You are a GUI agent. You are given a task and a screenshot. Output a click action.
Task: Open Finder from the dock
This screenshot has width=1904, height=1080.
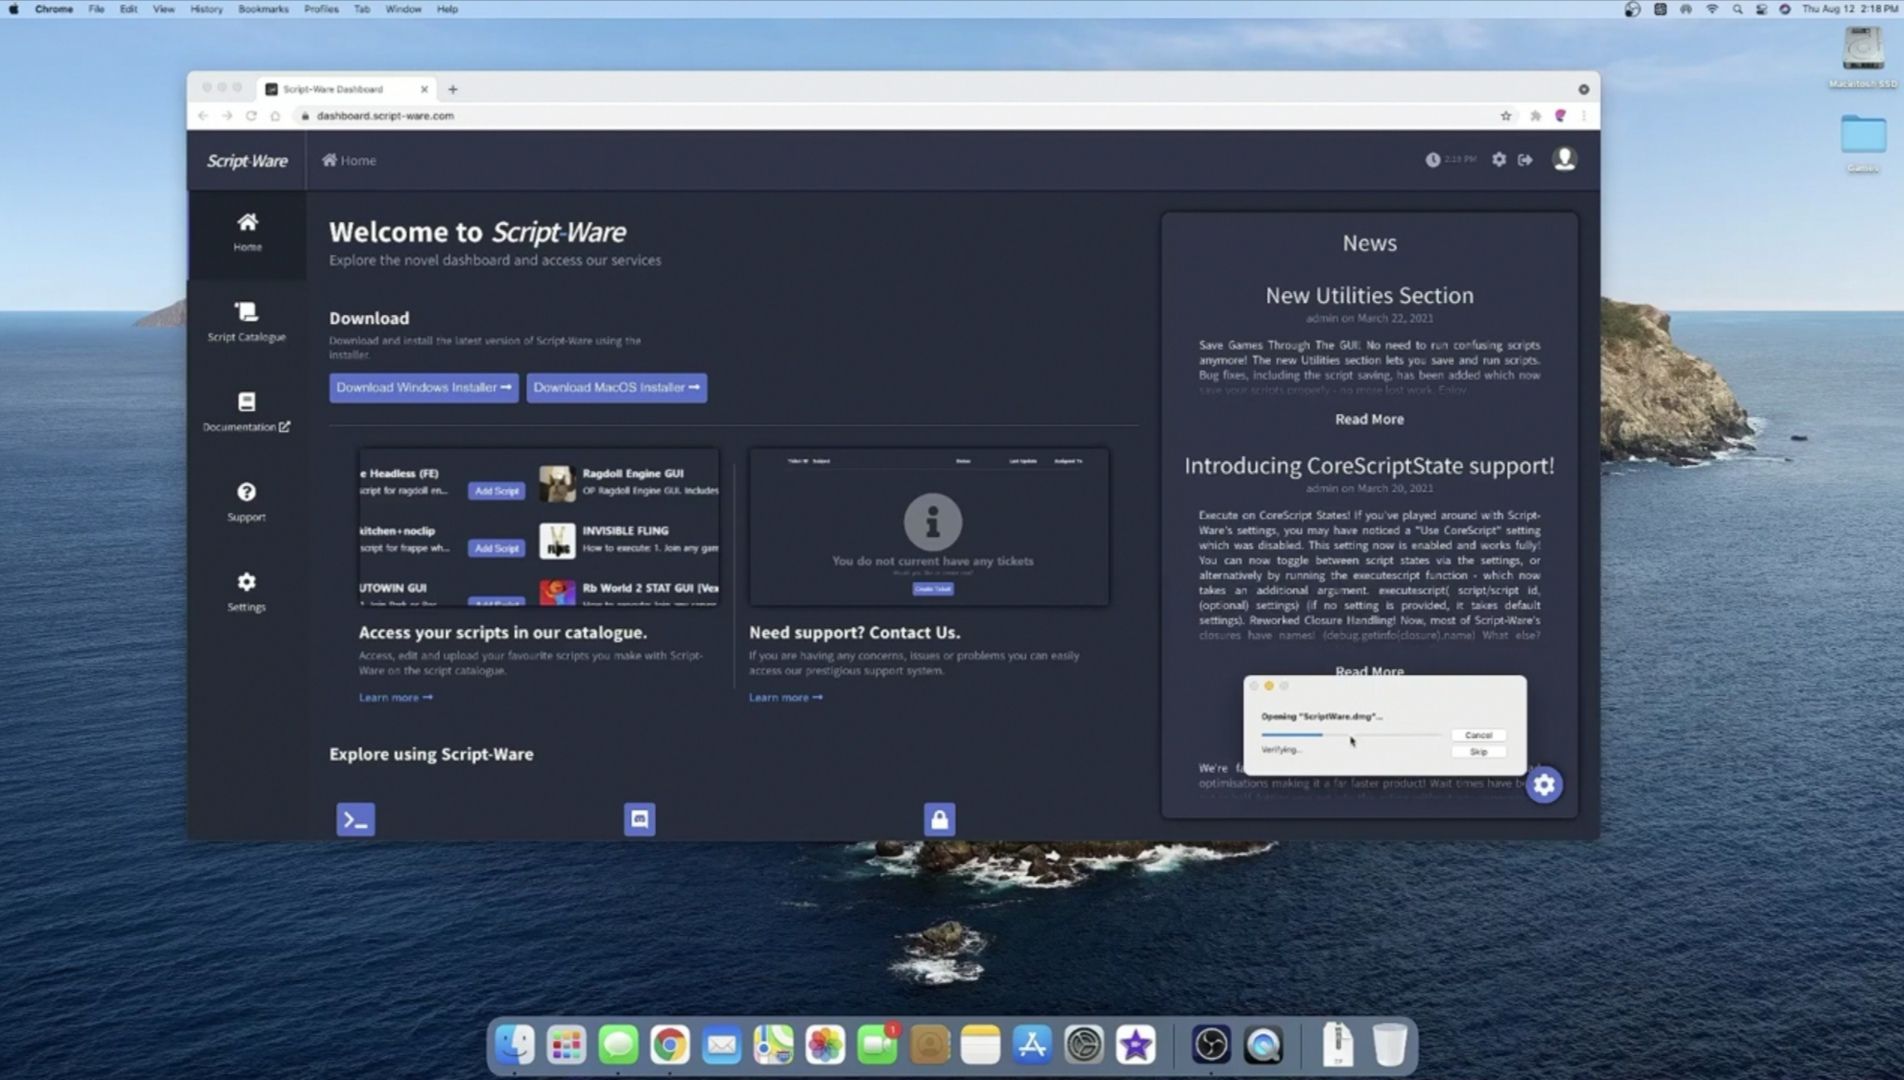pyautogui.click(x=515, y=1045)
